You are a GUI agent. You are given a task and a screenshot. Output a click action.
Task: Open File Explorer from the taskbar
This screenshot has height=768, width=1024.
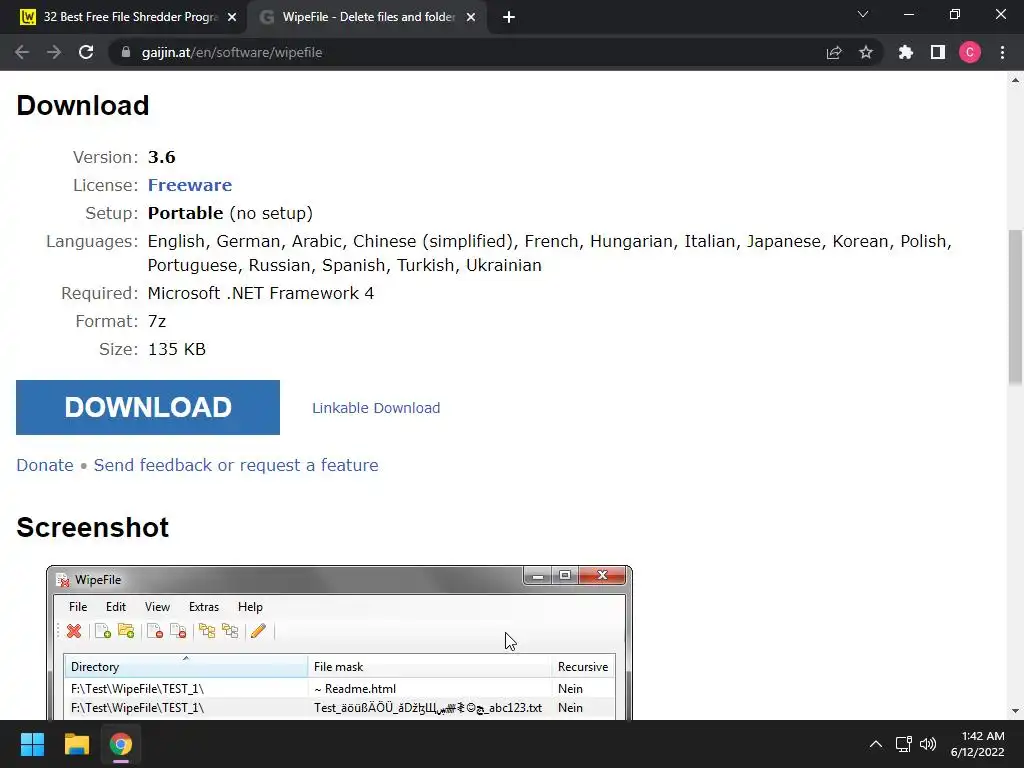pyautogui.click(x=76, y=744)
